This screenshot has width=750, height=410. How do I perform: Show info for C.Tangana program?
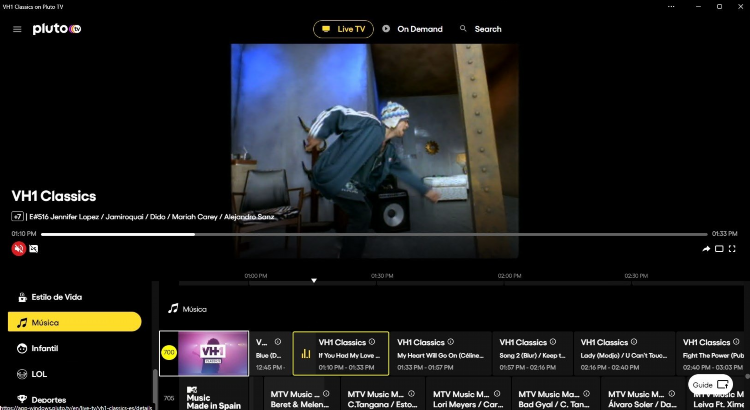pos(411,394)
